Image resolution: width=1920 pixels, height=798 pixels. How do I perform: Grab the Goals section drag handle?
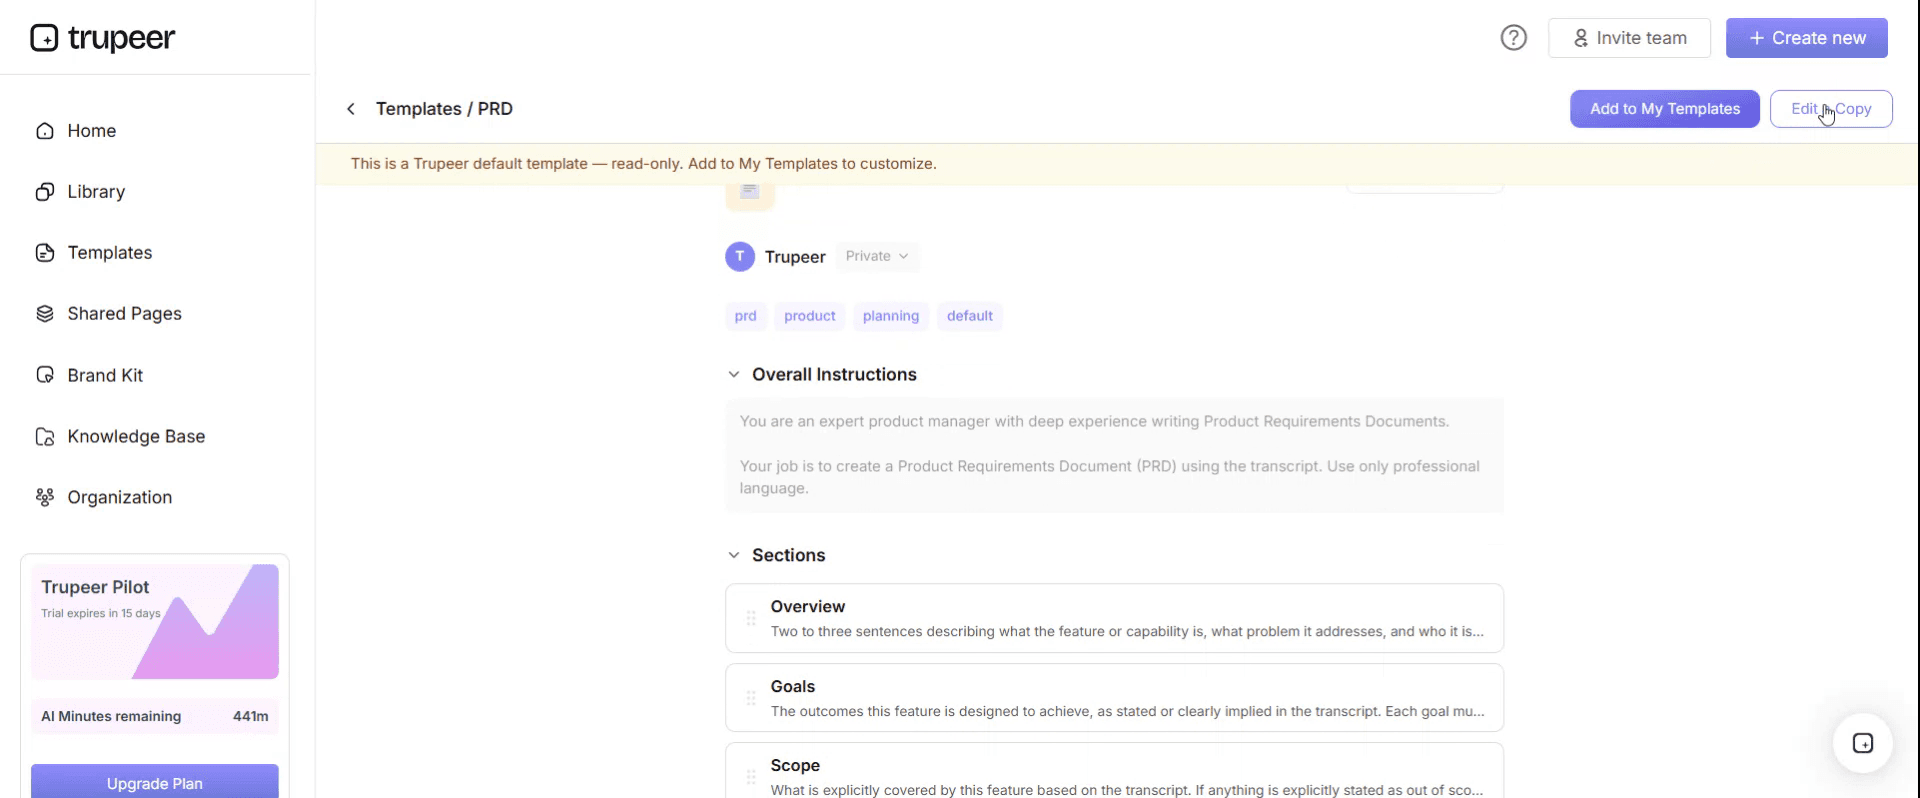751,698
